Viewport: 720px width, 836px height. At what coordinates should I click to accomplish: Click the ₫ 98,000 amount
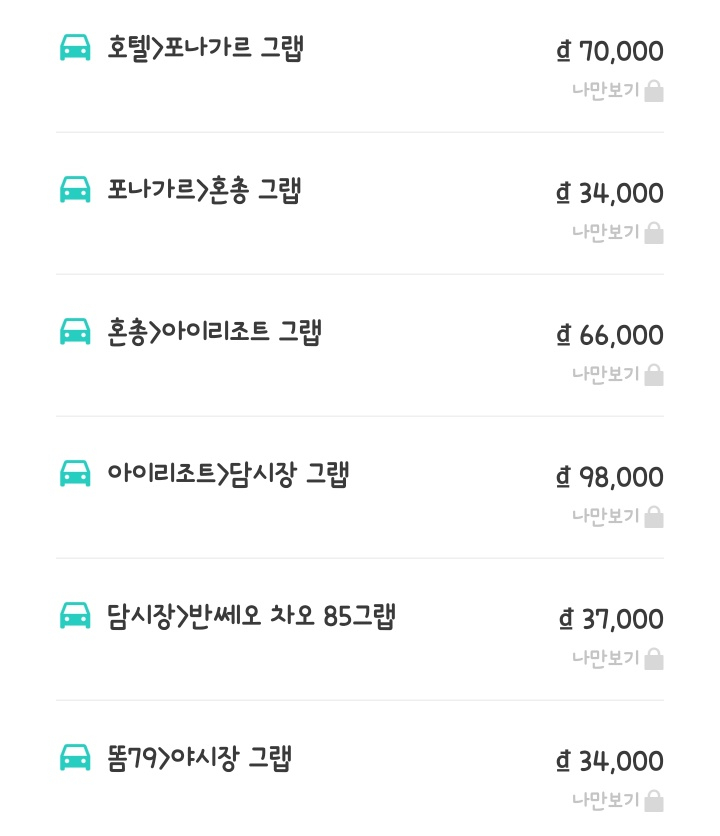610,477
